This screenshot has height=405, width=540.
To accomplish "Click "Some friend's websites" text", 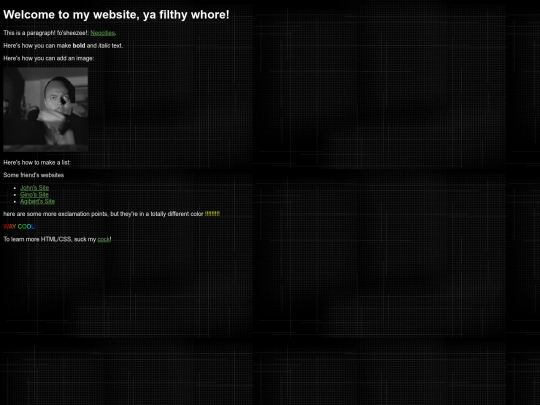I will point(34,175).
